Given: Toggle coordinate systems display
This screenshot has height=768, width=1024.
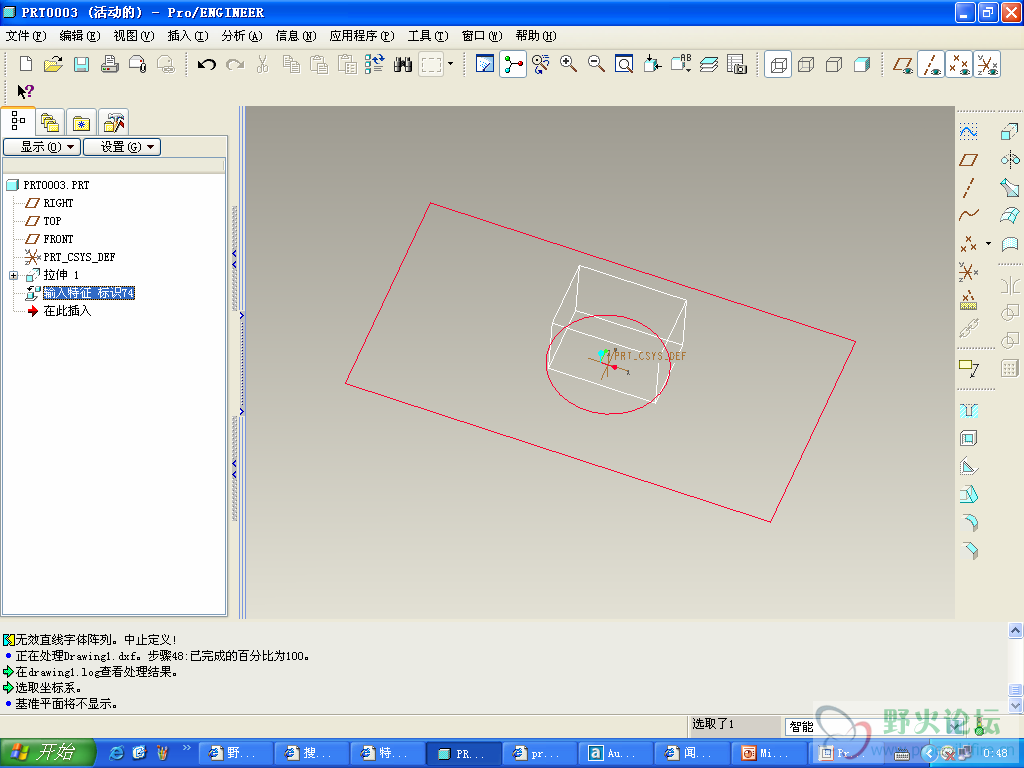Looking at the screenshot, I should 987,65.
